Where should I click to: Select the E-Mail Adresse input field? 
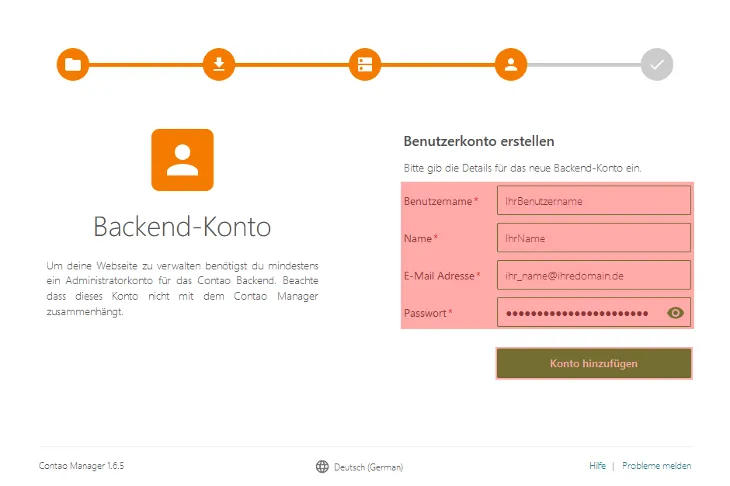pos(593,275)
